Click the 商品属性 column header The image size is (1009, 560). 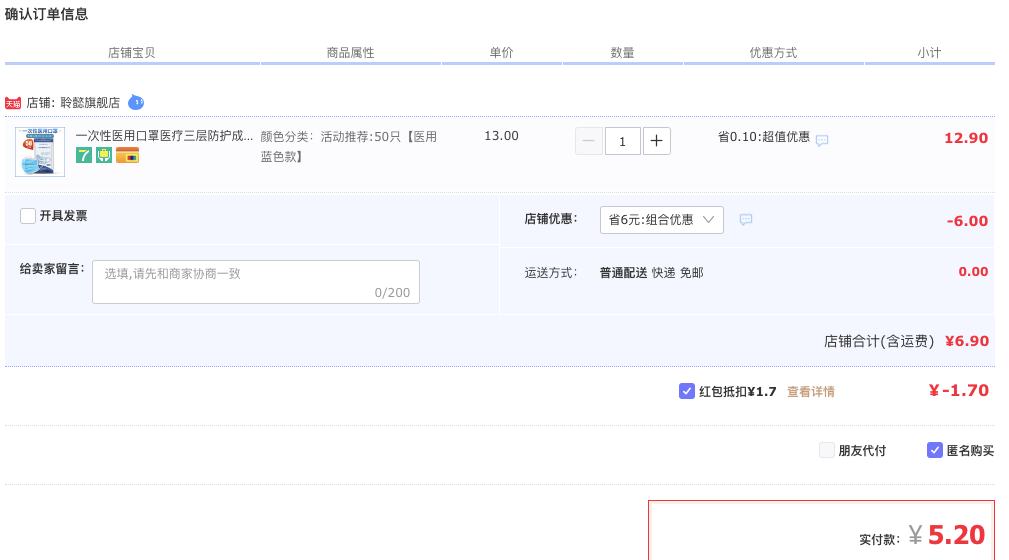(350, 53)
